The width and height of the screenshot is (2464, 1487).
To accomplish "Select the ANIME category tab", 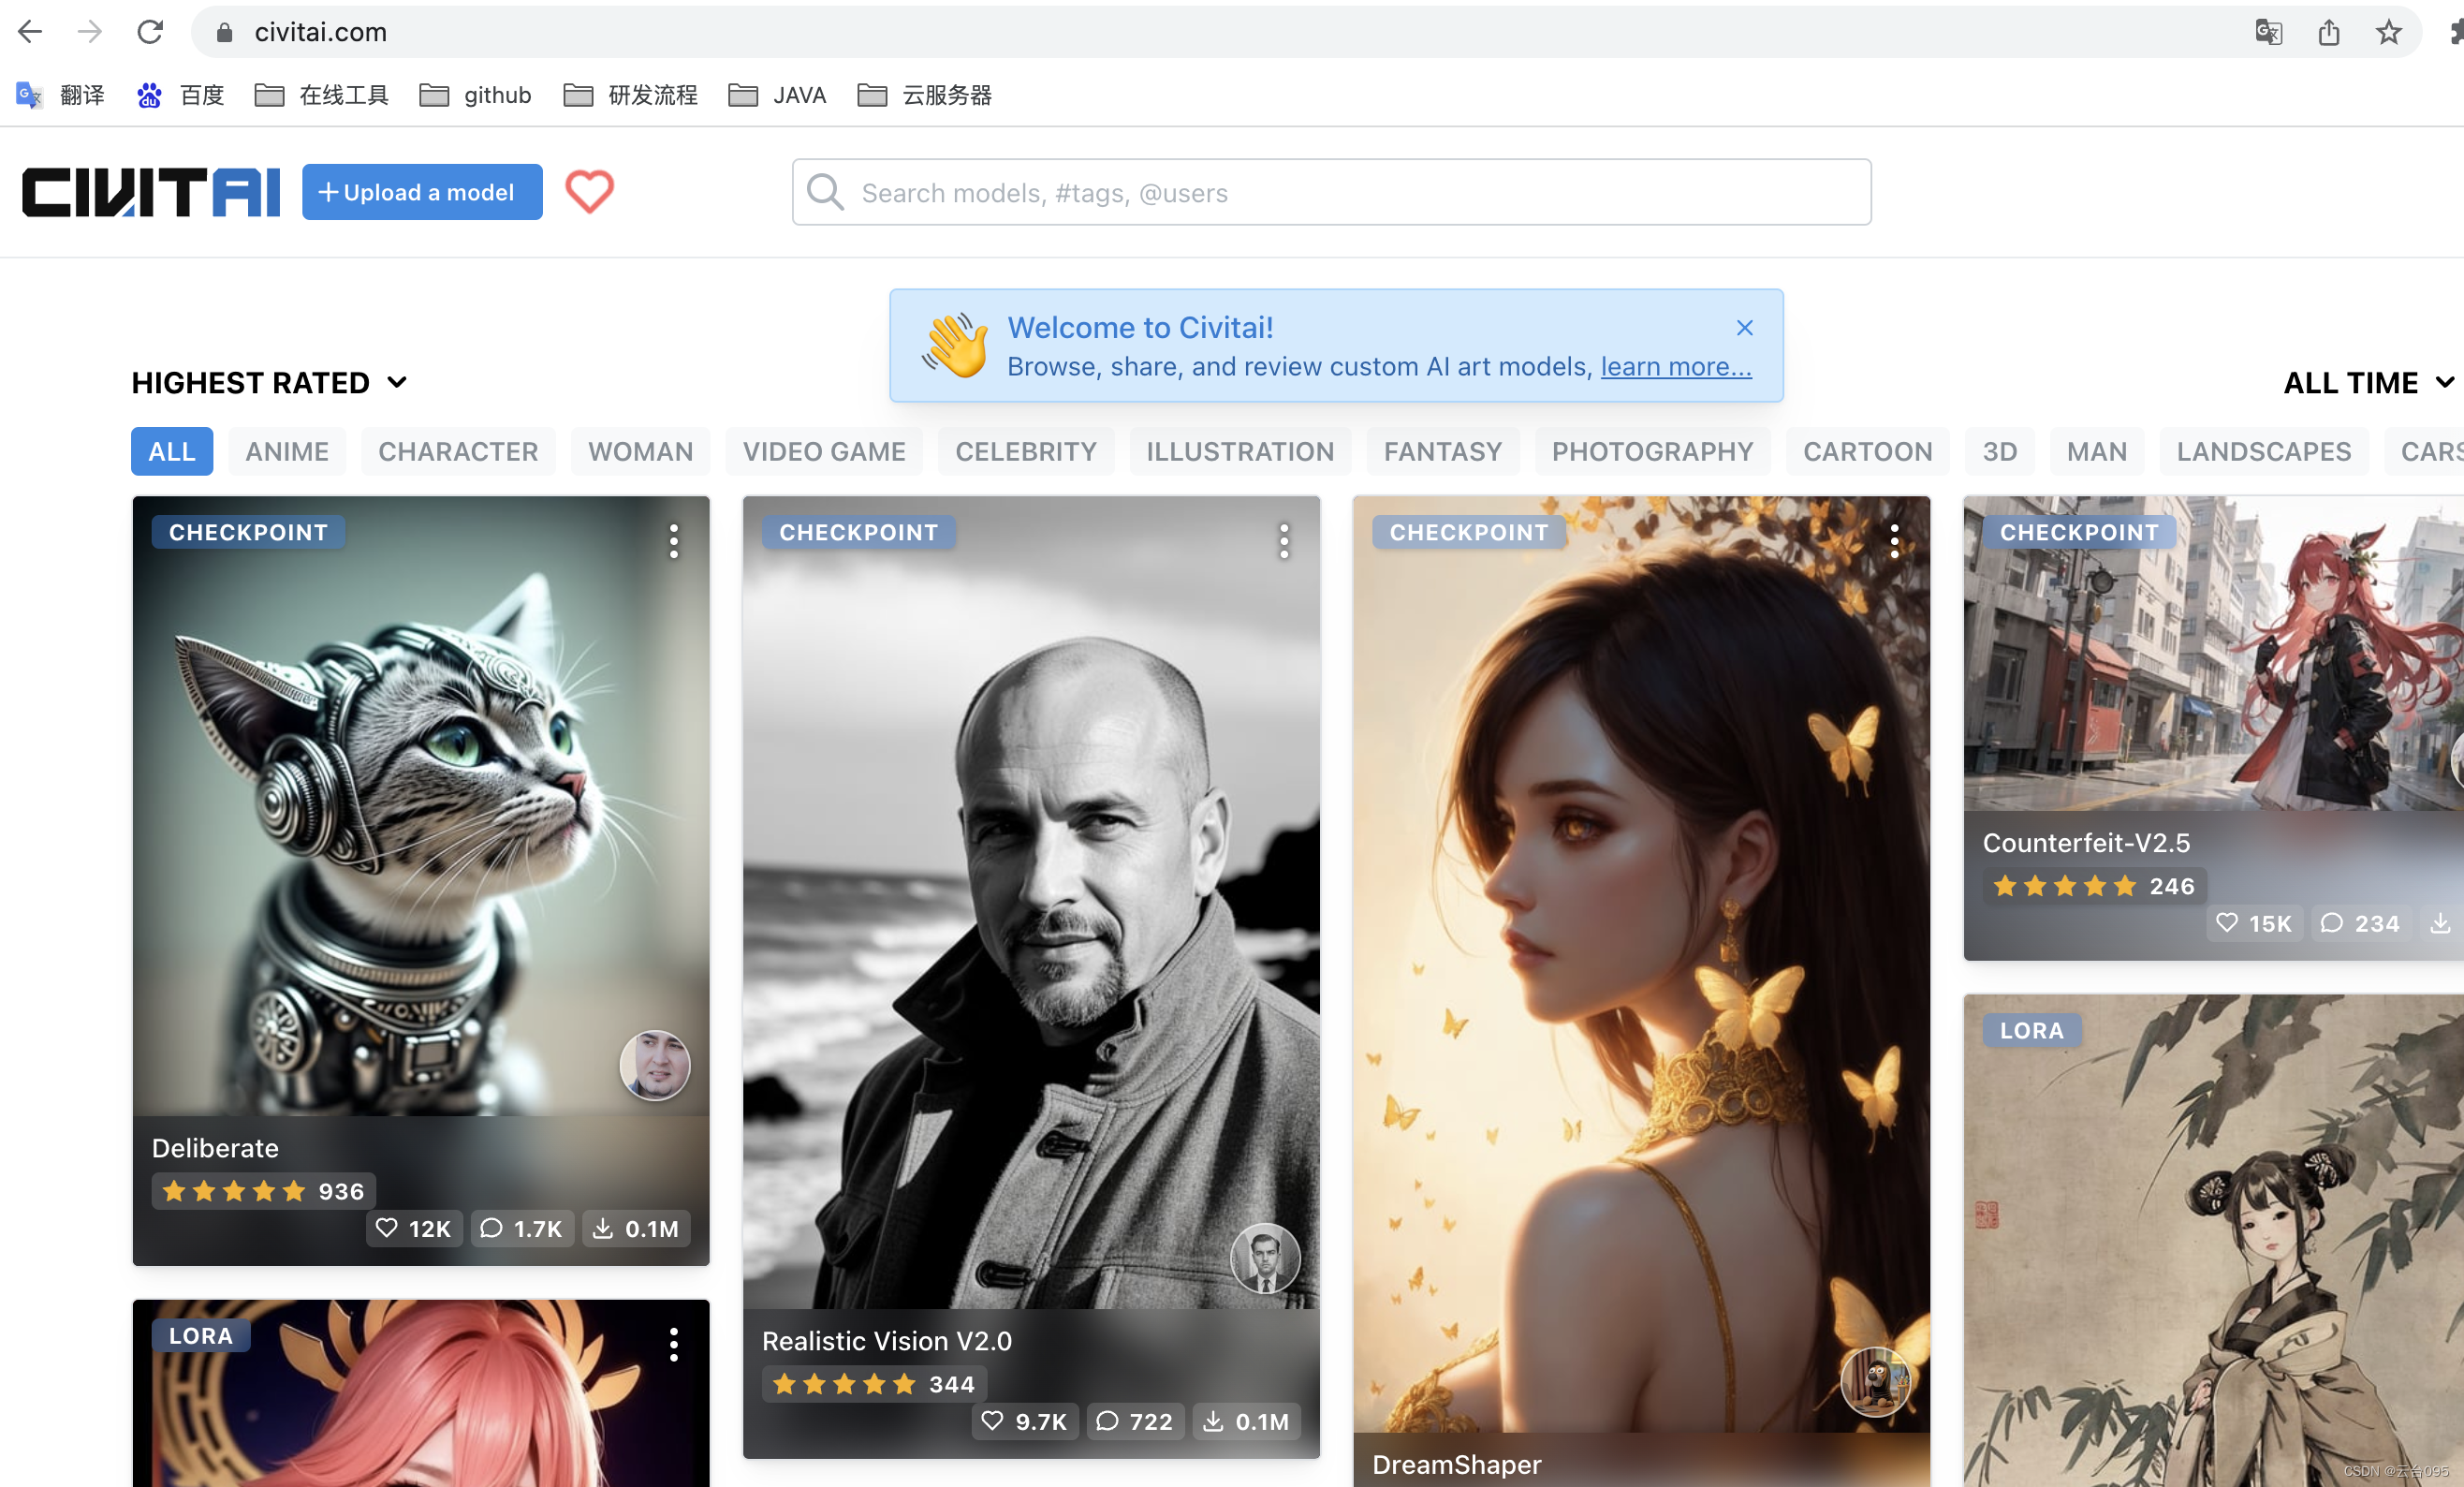I will pyautogui.click(x=286, y=452).
